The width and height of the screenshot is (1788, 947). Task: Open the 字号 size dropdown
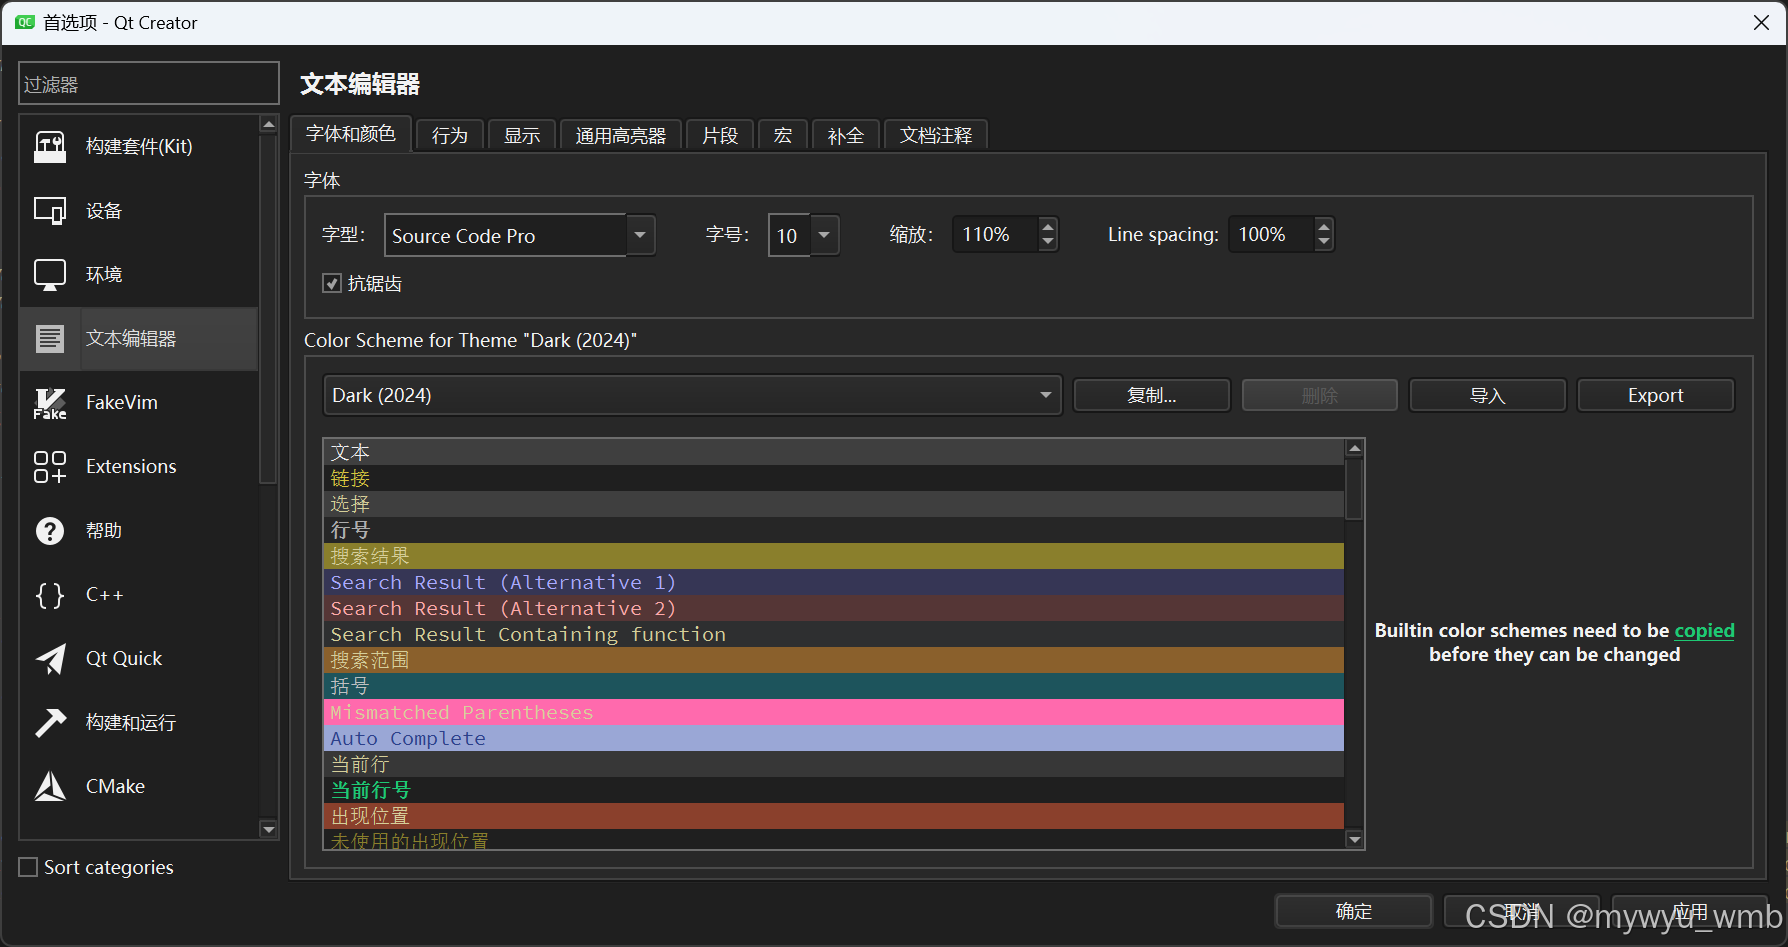click(822, 235)
